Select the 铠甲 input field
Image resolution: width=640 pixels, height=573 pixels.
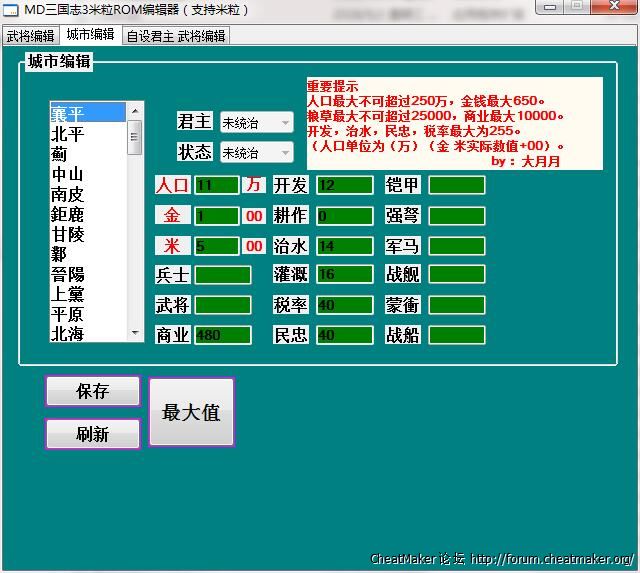[x=457, y=185]
